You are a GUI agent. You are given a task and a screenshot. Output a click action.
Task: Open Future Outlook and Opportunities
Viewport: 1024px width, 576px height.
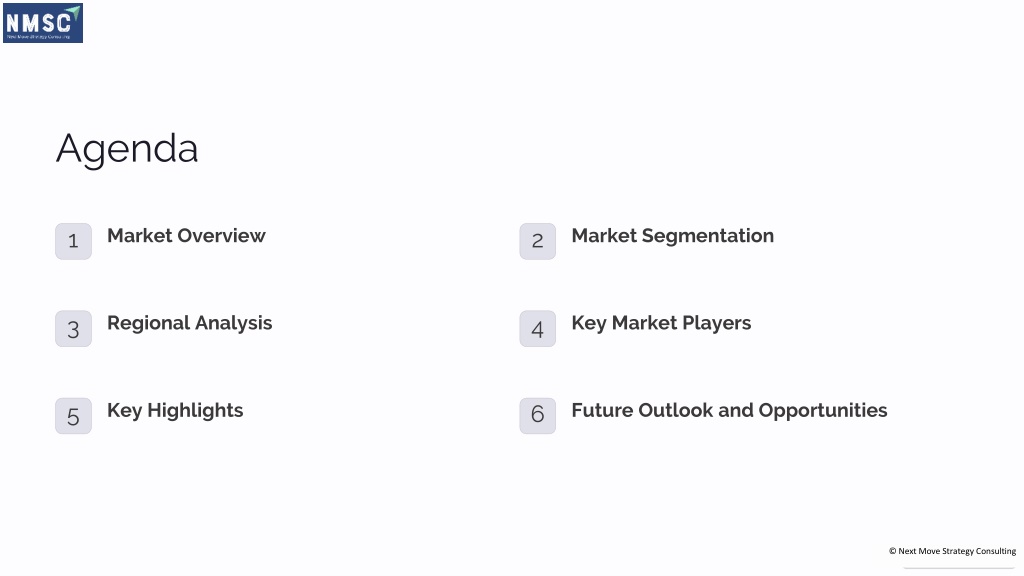(x=729, y=411)
